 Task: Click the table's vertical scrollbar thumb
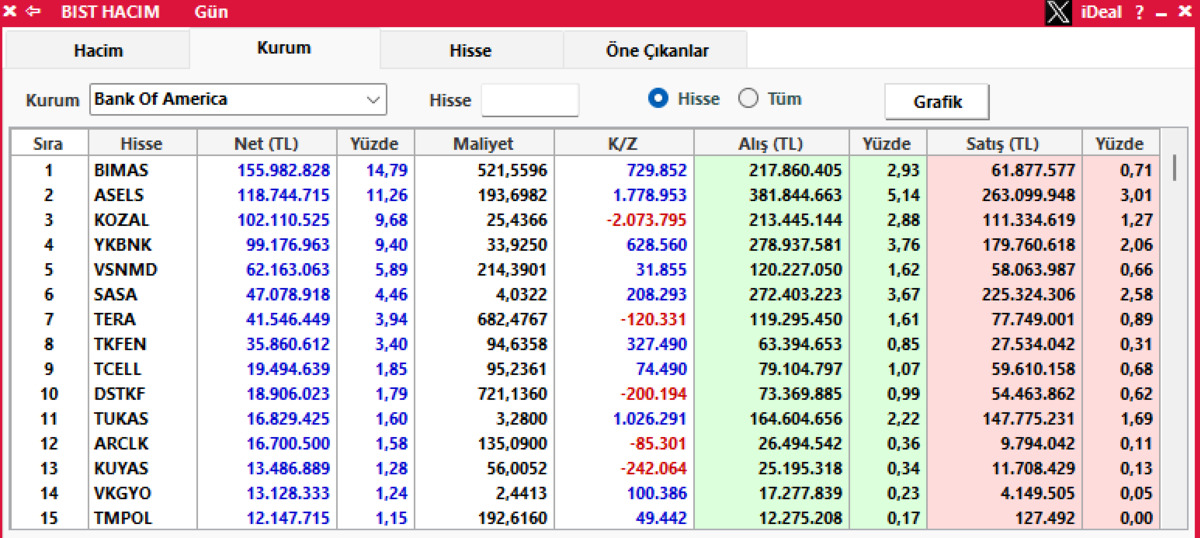(x=1174, y=169)
